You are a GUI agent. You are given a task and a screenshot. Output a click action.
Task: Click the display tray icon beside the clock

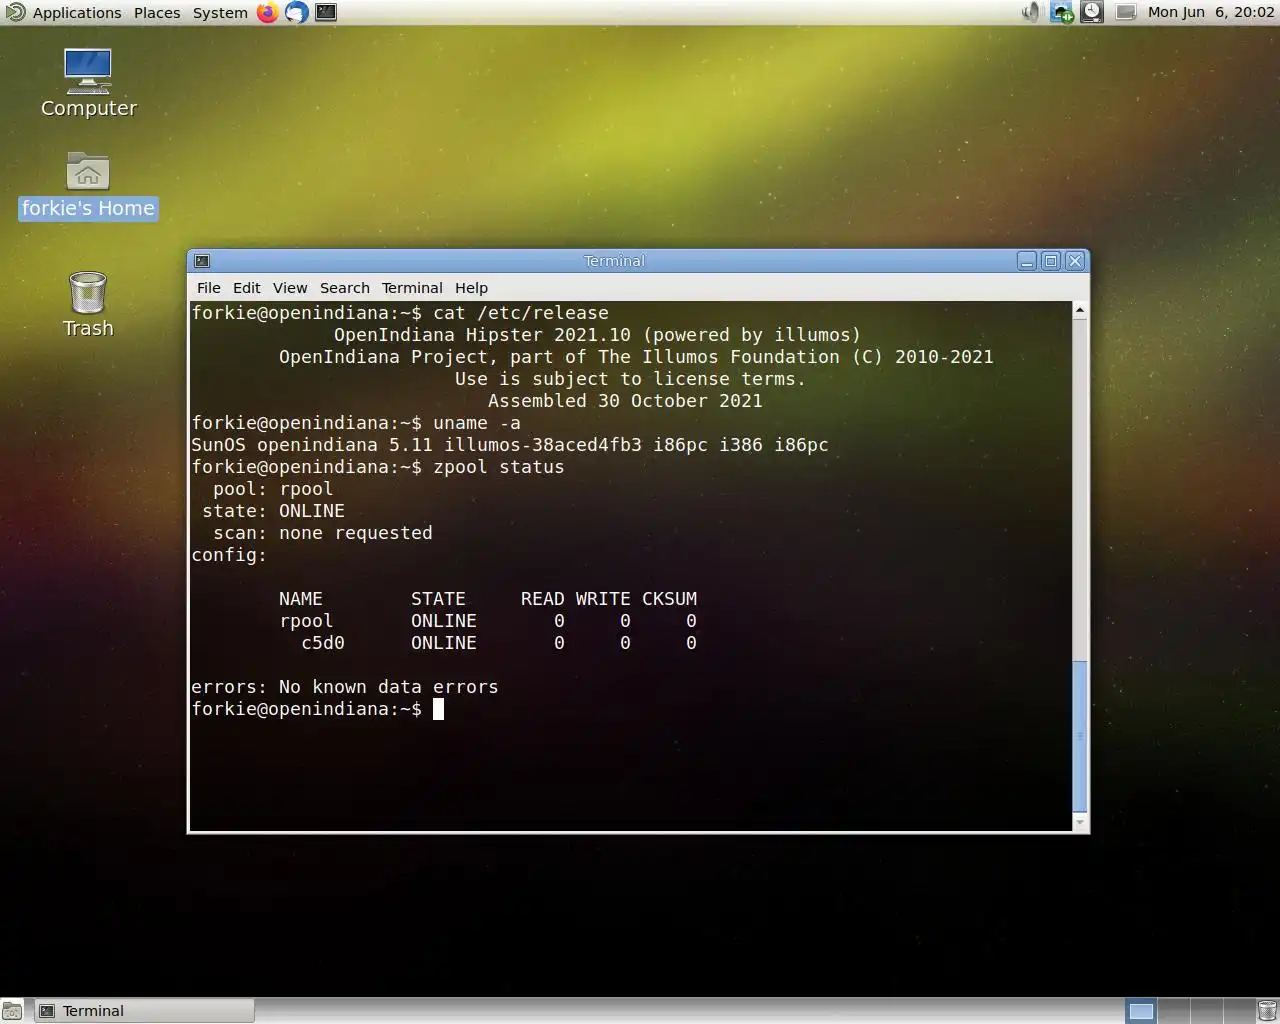(x=1126, y=12)
